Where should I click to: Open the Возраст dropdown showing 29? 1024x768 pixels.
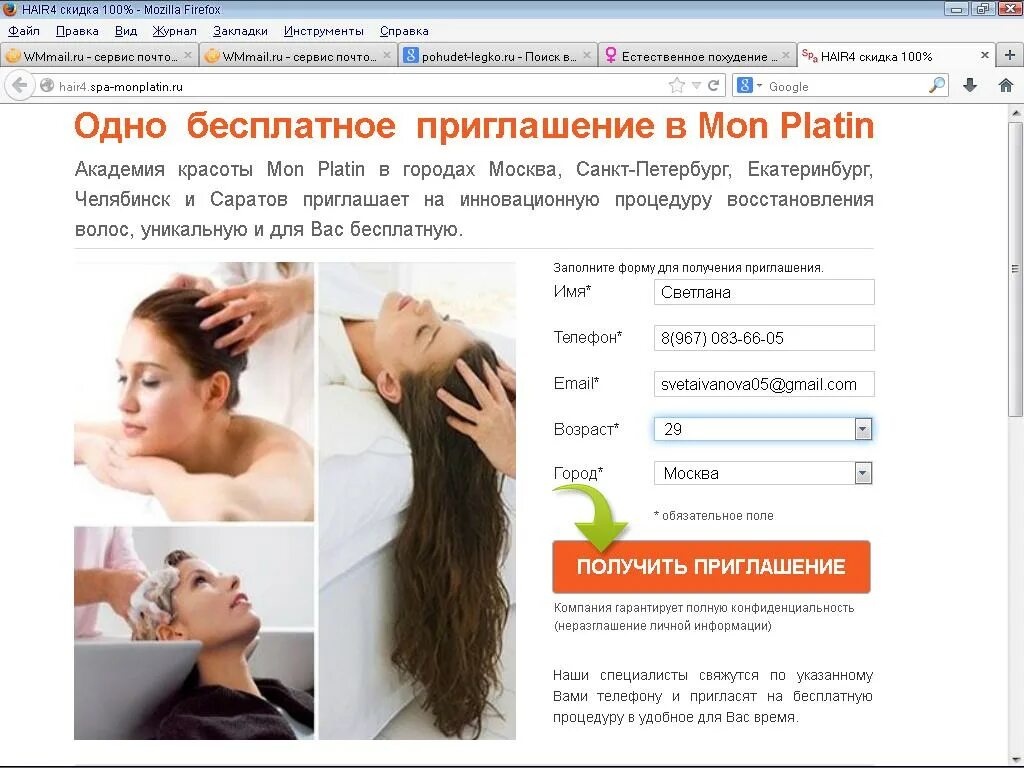763,429
